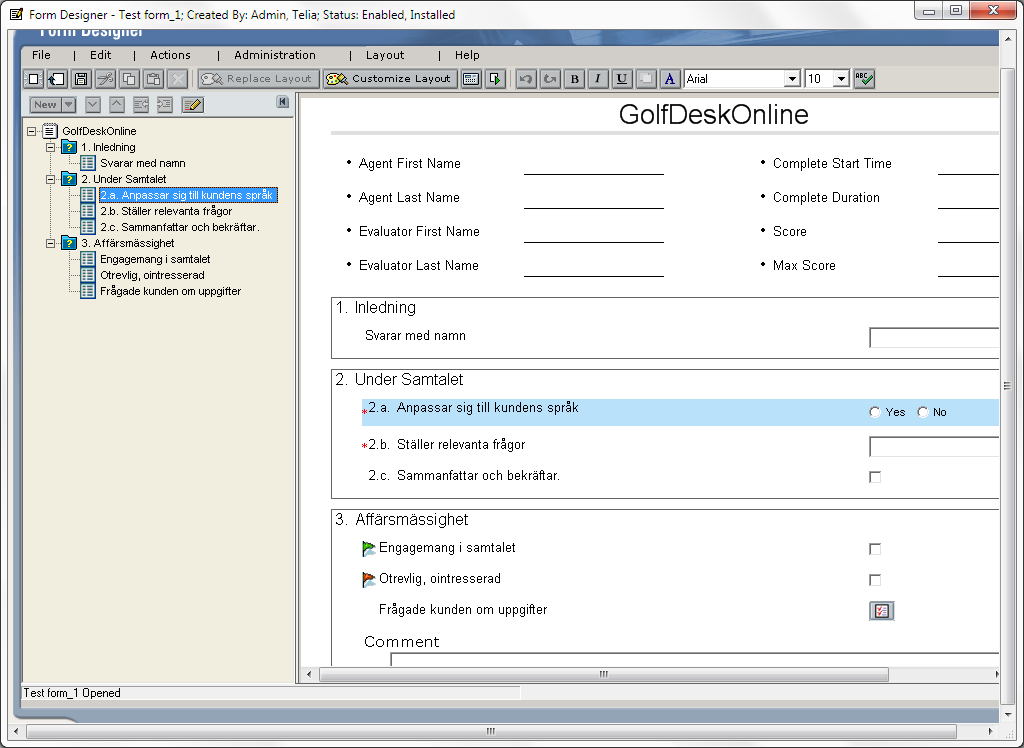Check the Sammanfattar och bekräftar checkbox
The image size is (1024, 748).
pos(876,477)
